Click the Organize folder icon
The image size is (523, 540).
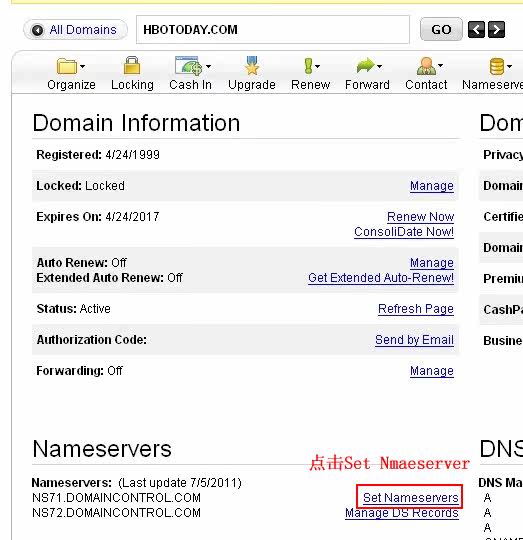tap(67, 66)
